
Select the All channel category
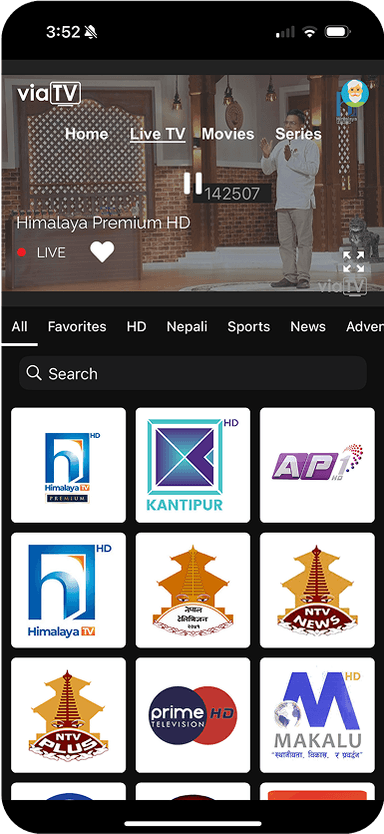[x=20, y=327]
